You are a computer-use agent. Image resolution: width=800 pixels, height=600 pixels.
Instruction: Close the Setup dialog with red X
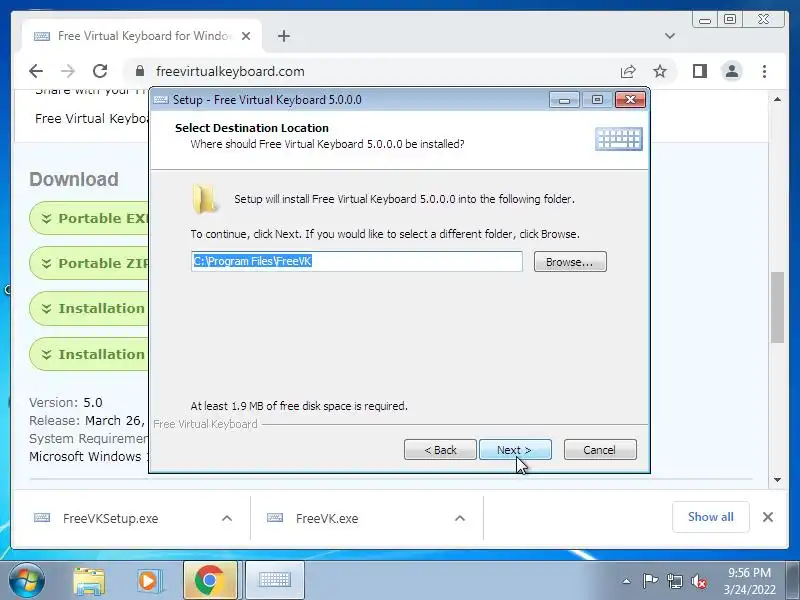pyautogui.click(x=630, y=99)
